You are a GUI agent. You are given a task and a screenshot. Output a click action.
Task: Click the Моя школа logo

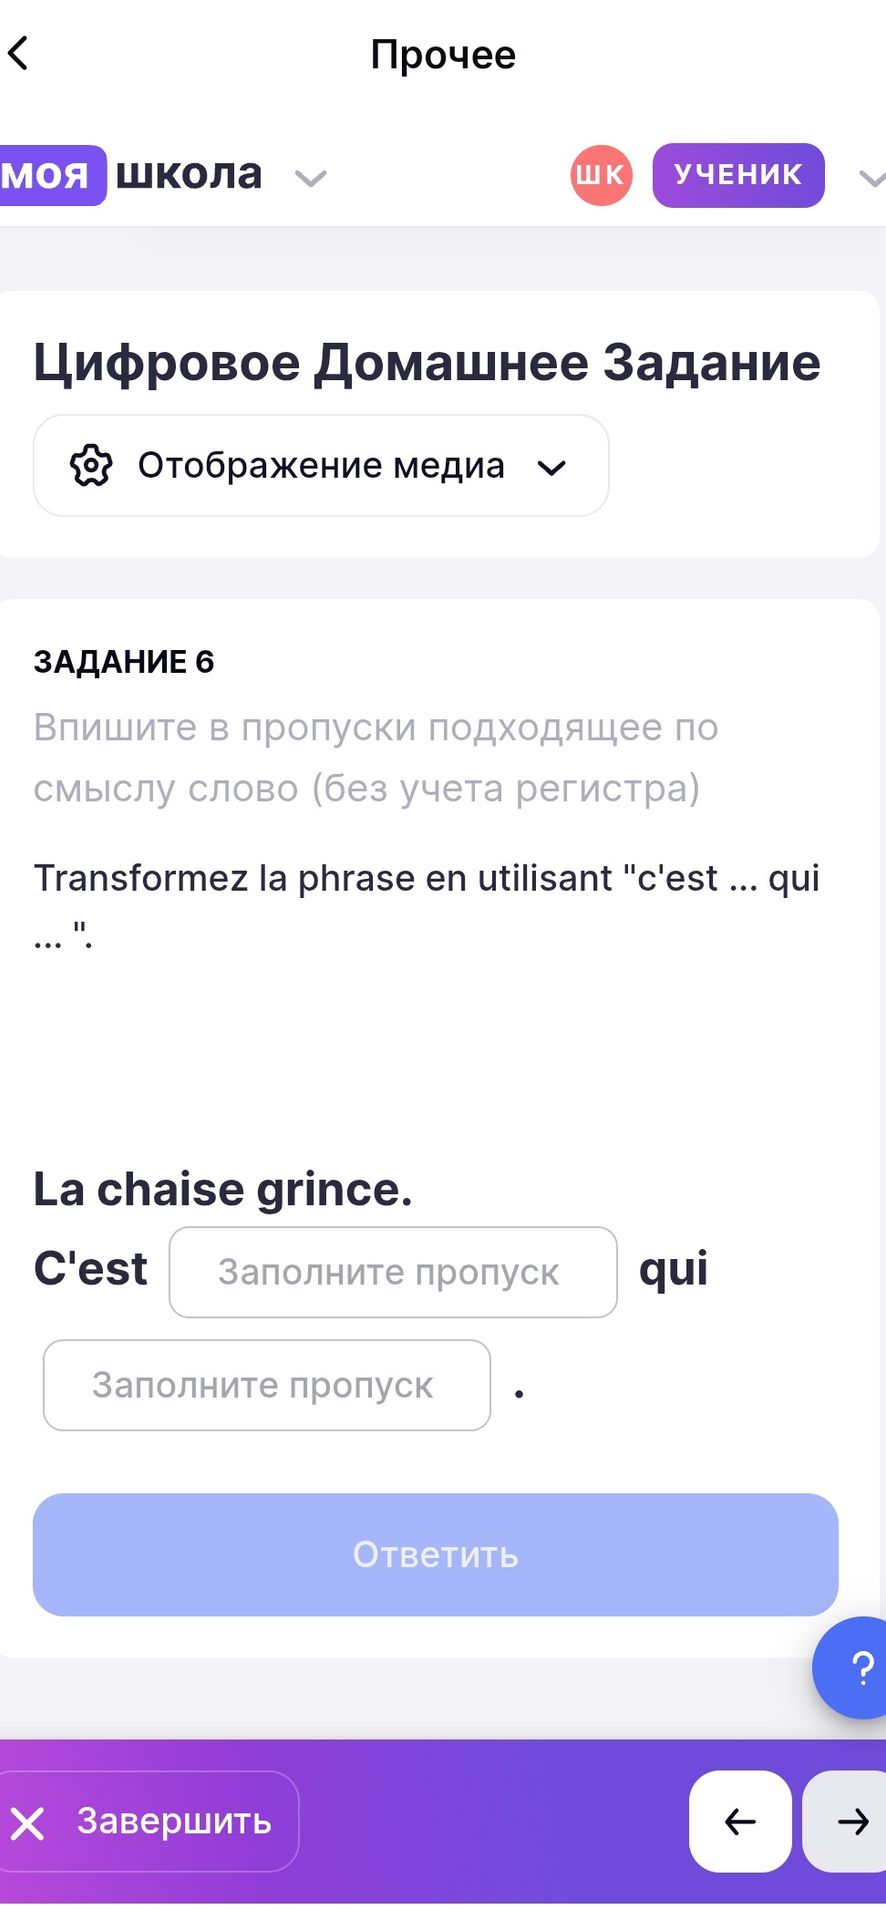coord(131,175)
